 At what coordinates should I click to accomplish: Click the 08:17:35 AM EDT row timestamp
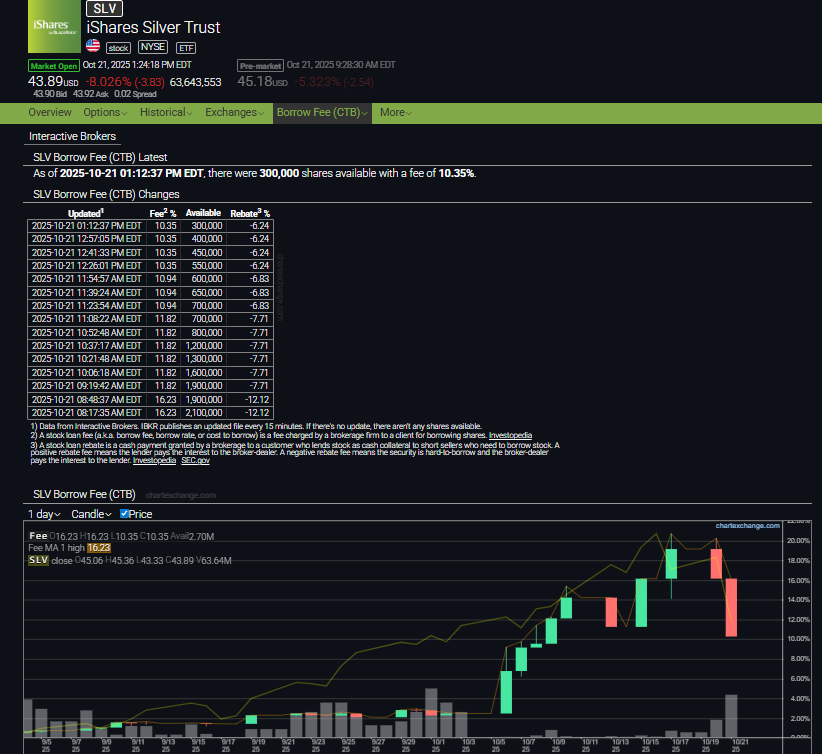[86, 413]
